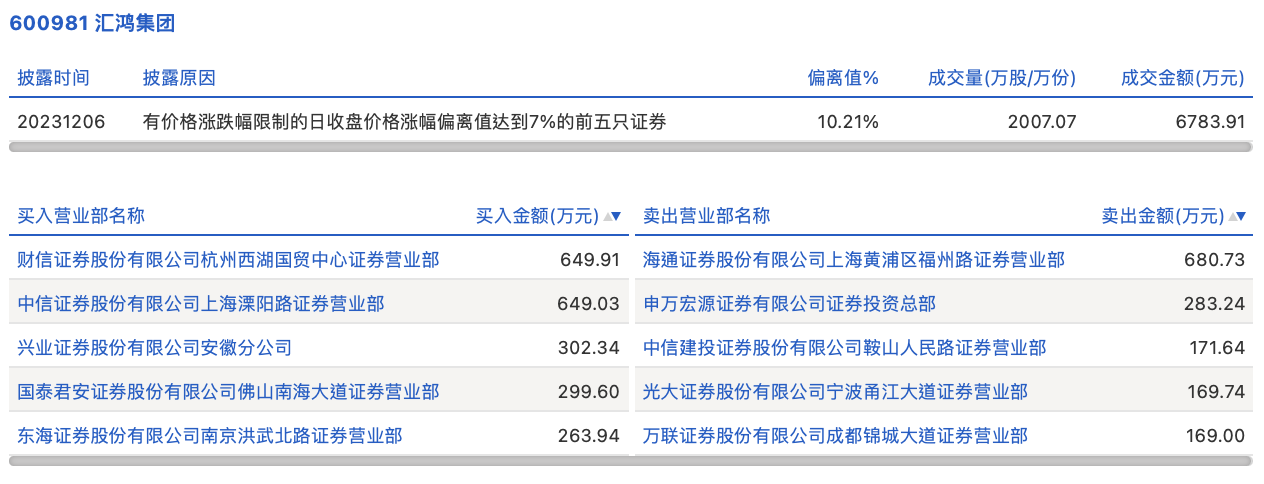Open 光大证券宁波甬江大道营业部 link
The width and height of the screenshot is (1264, 484).
[835, 392]
